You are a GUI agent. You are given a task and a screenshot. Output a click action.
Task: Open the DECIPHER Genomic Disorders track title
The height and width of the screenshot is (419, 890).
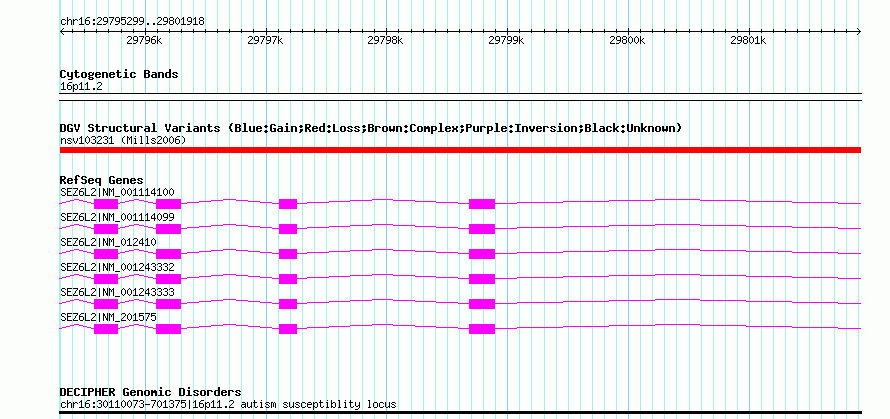click(150, 392)
